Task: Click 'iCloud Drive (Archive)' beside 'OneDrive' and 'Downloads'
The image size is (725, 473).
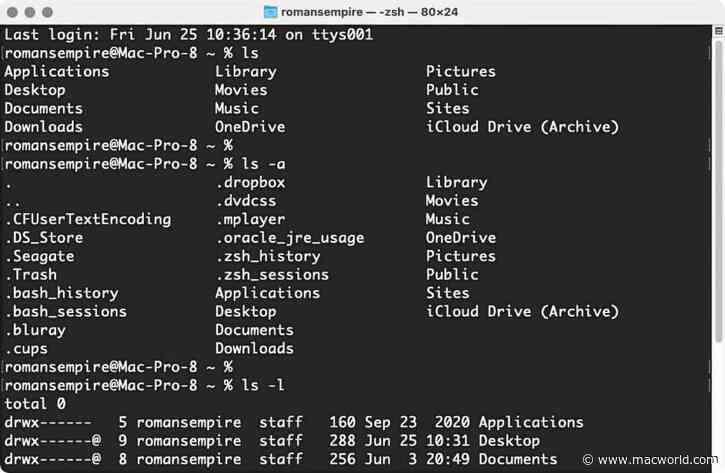Action: point(522,127)
